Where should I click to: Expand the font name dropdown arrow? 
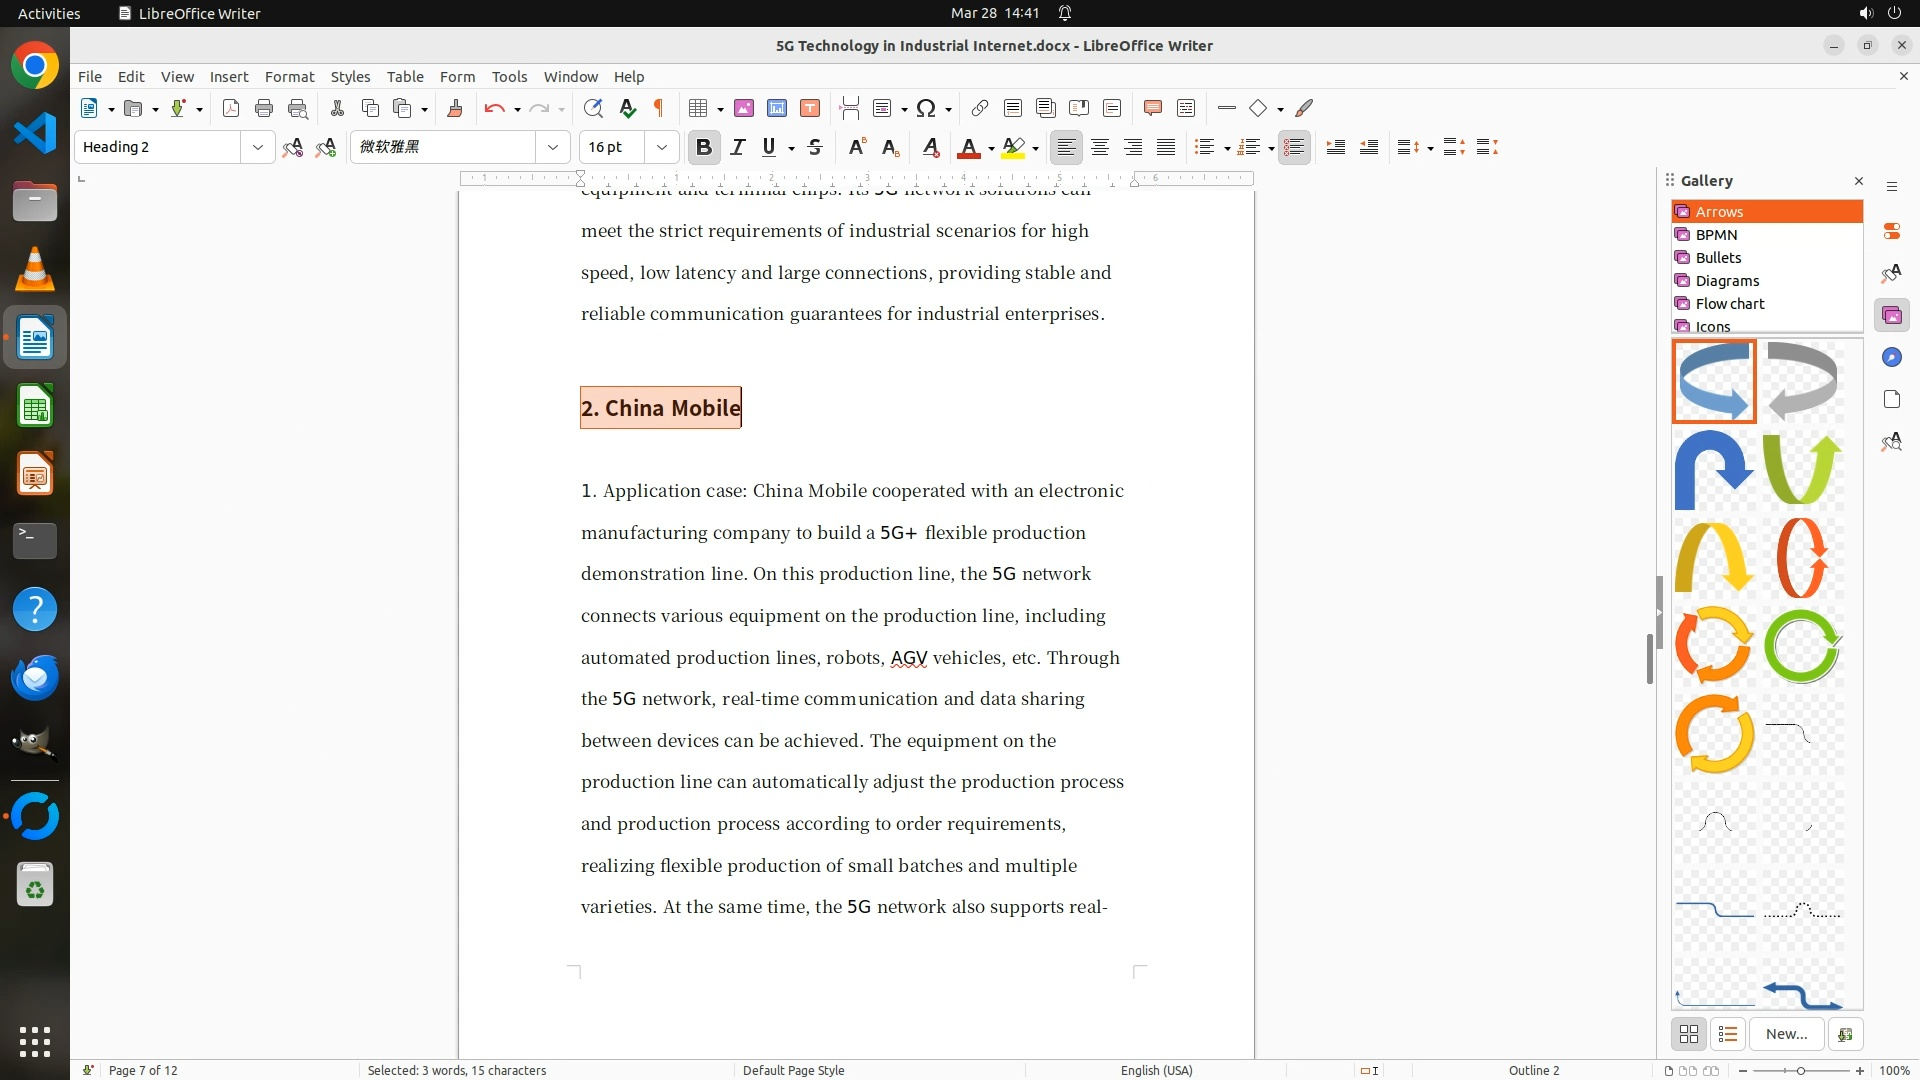[x=552, y=147]
